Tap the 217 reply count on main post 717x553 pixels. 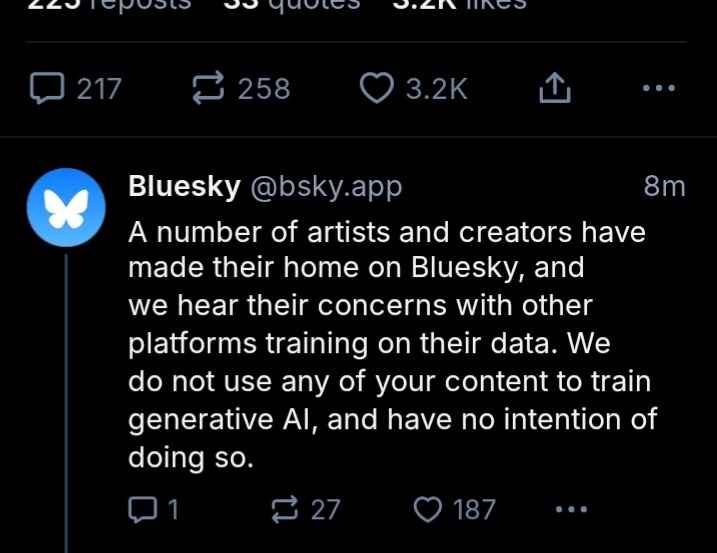click(x=99, y=89)
